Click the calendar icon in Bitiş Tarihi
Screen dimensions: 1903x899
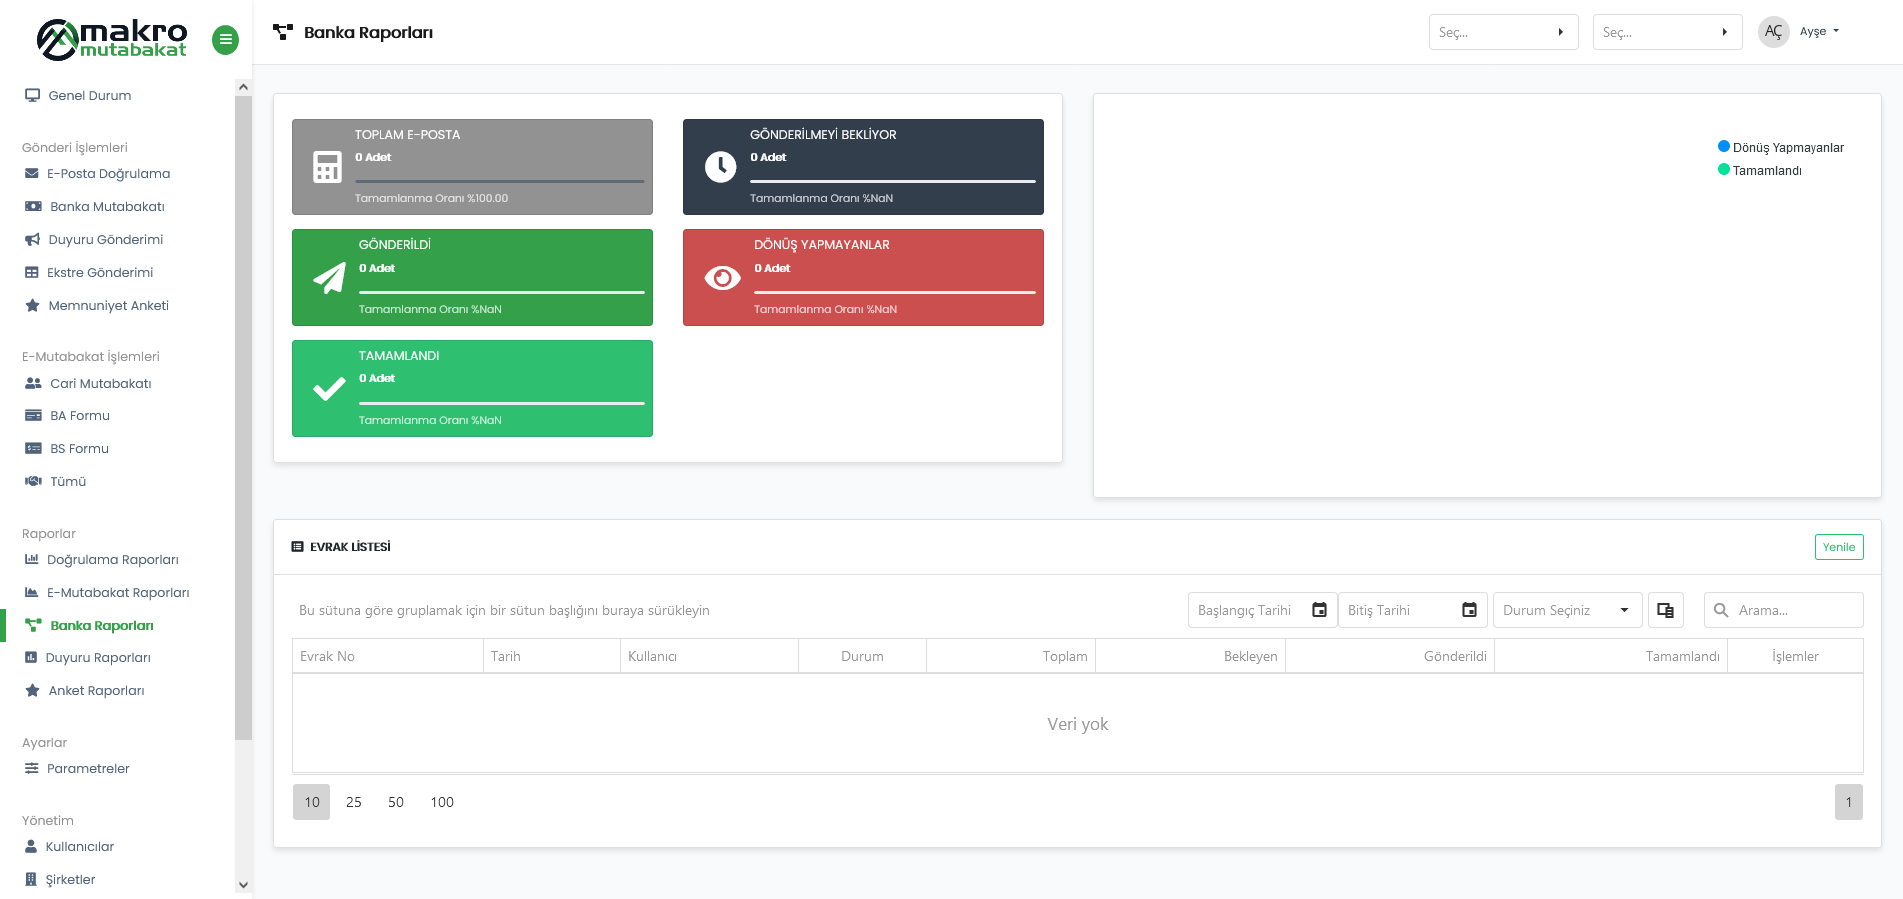coord(1469,610)
